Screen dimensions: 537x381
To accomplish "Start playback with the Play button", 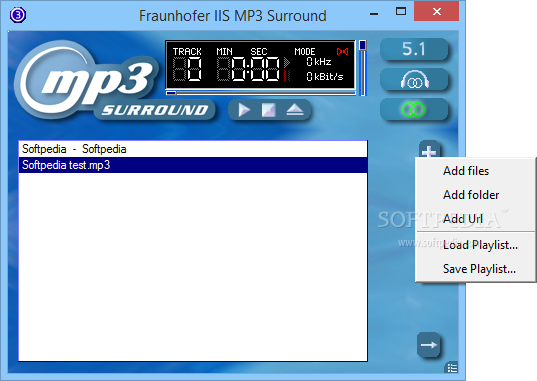I will 244,110.
